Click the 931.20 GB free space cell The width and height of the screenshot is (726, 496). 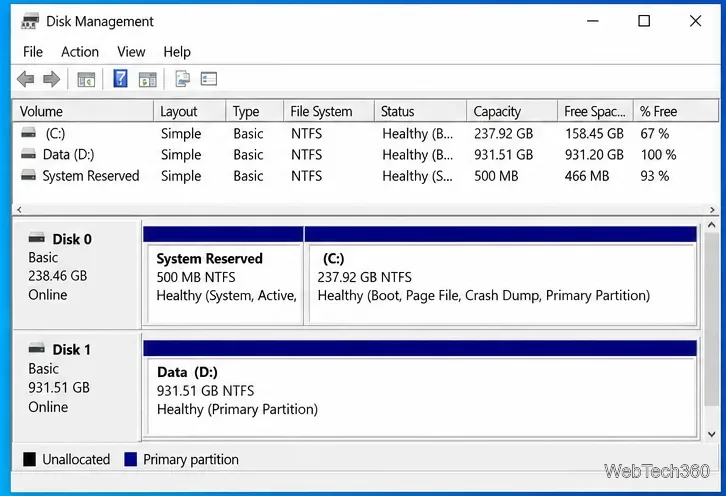tap(594, 155)
